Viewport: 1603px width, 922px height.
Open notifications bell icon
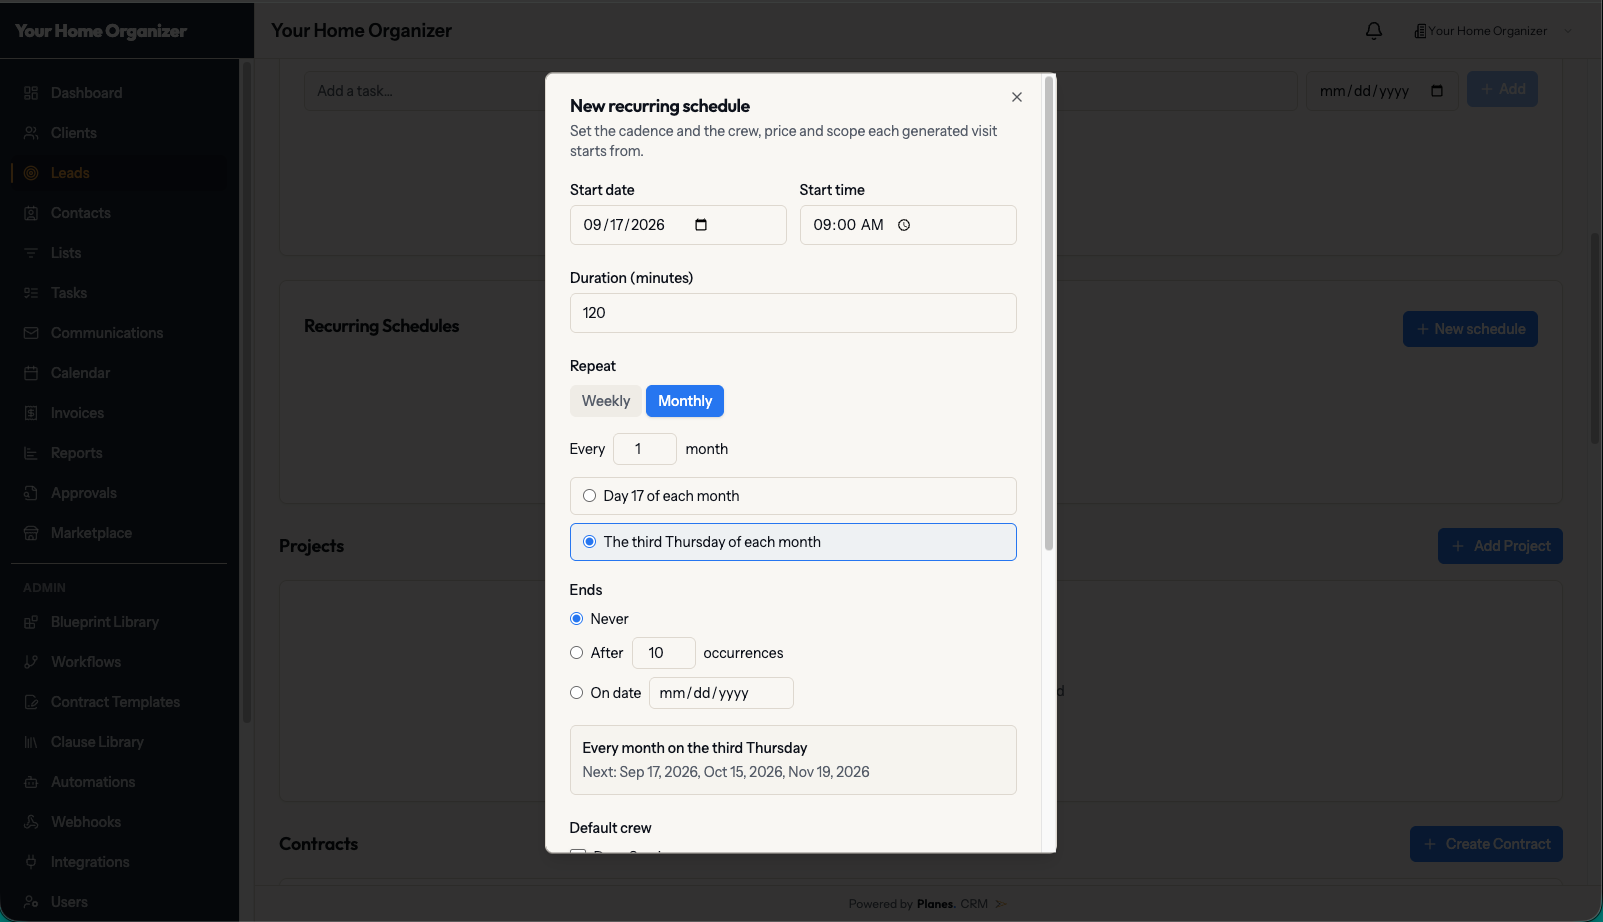coord(1374,31)
